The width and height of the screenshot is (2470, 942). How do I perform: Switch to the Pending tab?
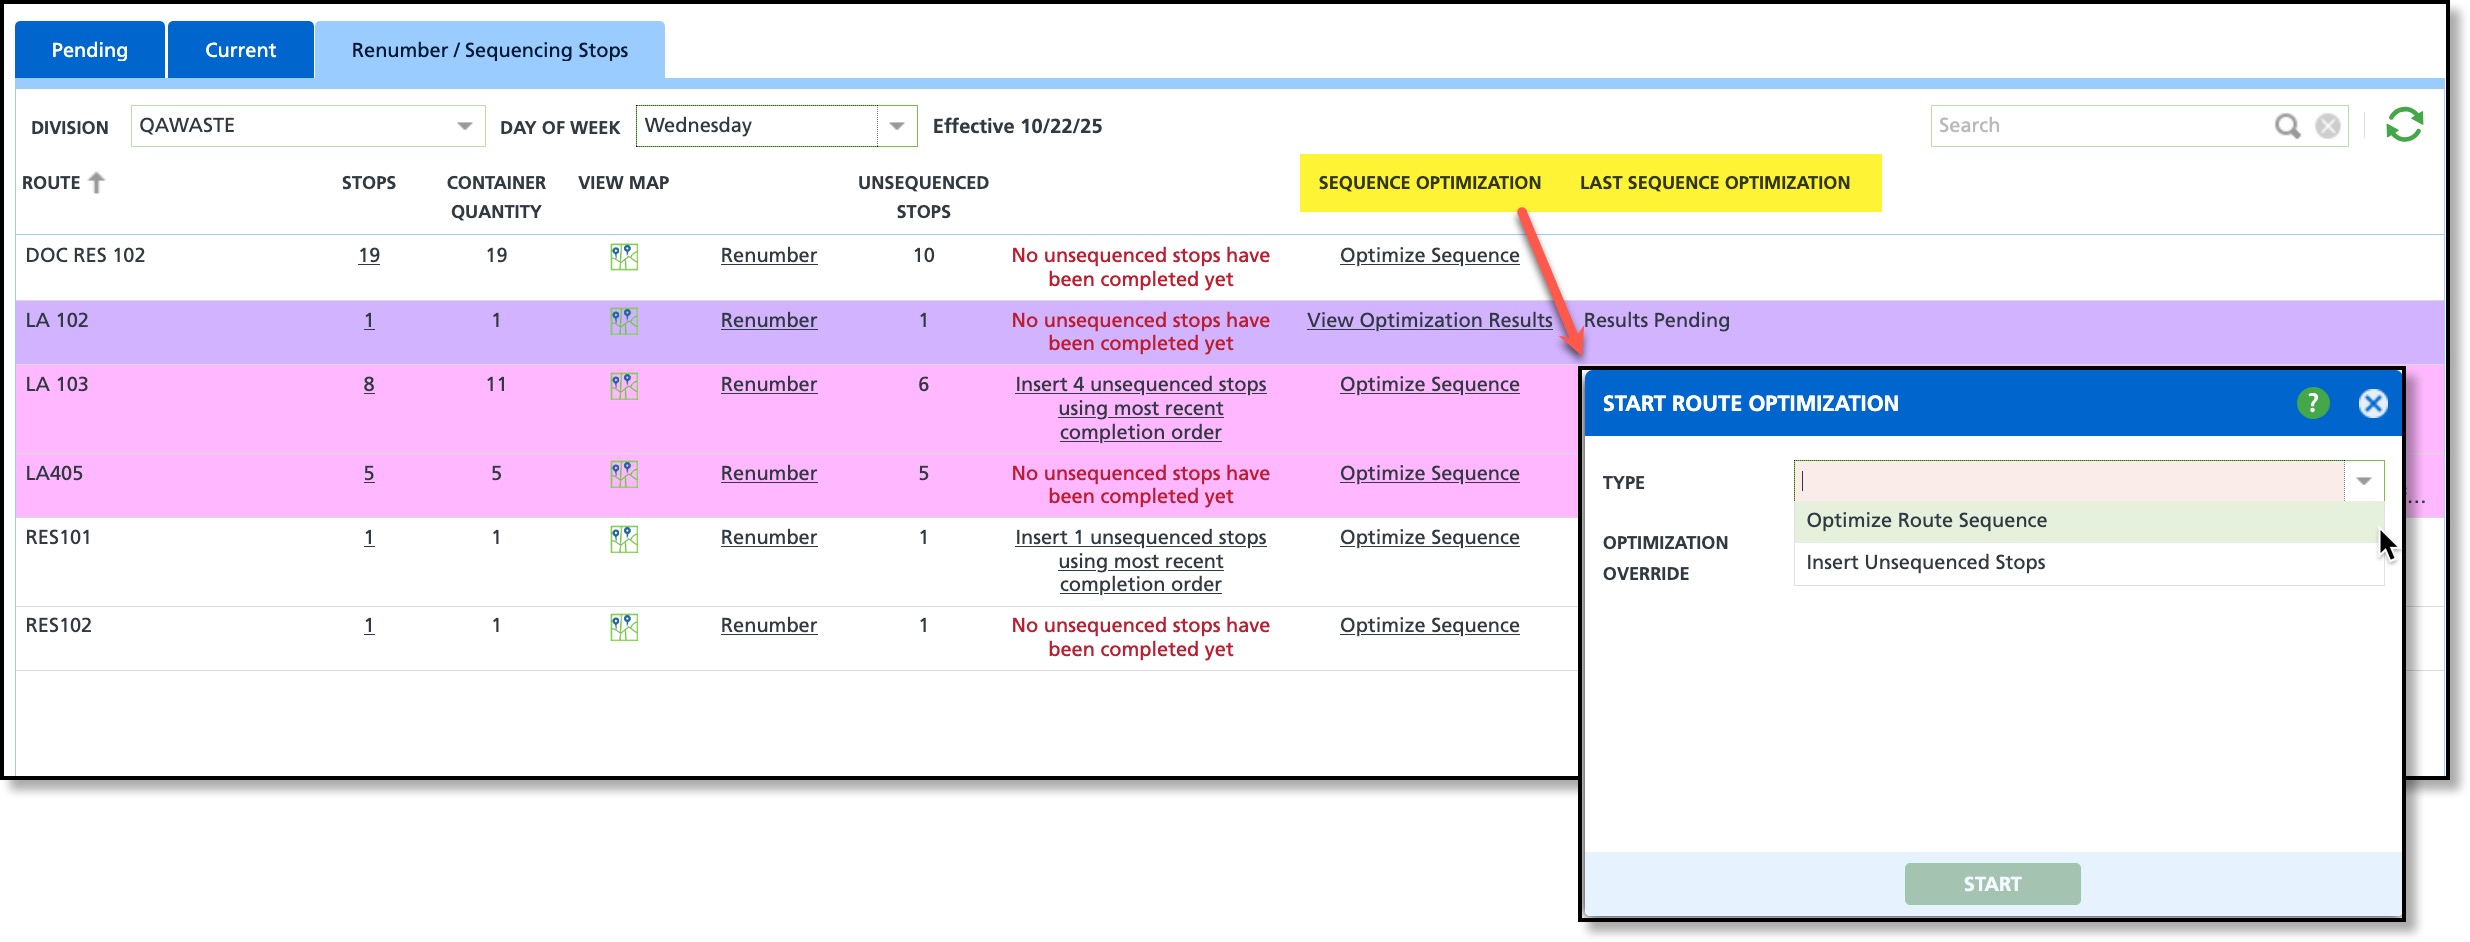[x=90, y=50]
